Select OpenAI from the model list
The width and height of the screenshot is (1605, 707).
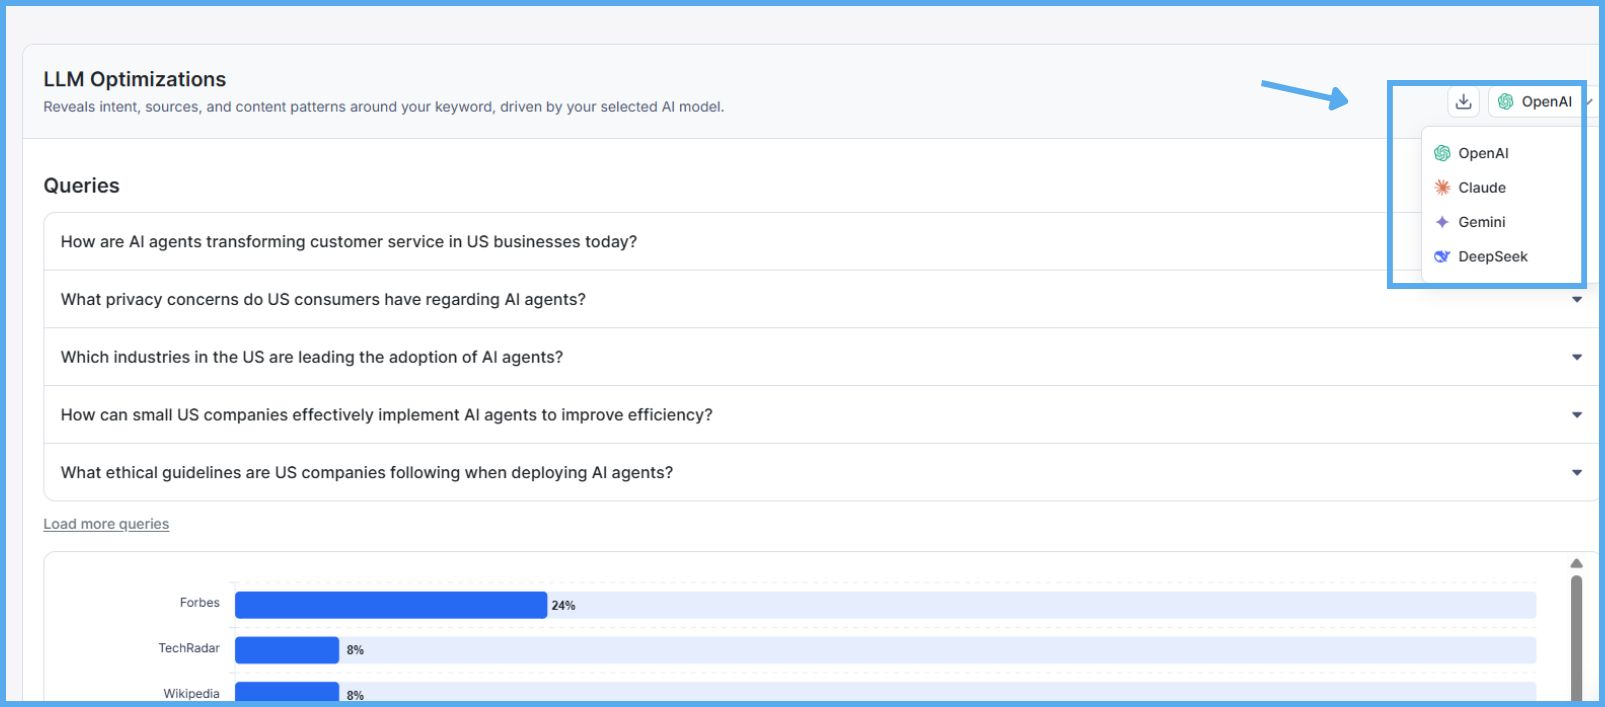(1482, 153)
